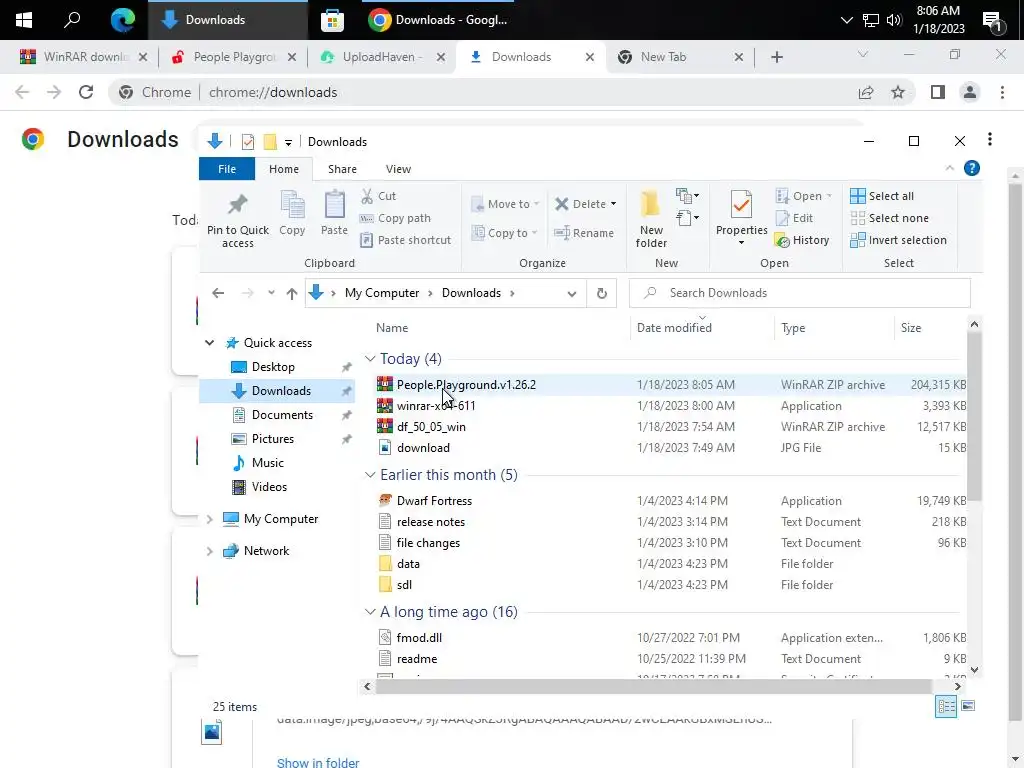
Task: Expand My Computer tree node
Action: 210,519
